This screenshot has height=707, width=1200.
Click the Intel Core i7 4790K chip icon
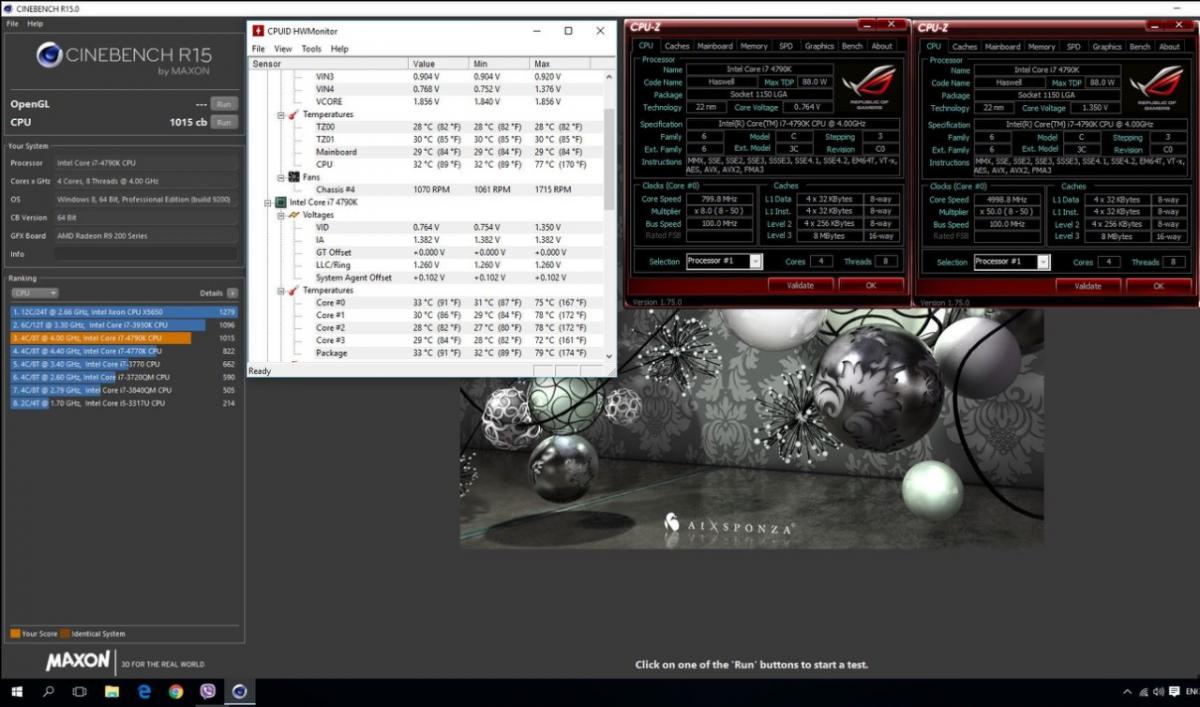click(x=281, y=202)
